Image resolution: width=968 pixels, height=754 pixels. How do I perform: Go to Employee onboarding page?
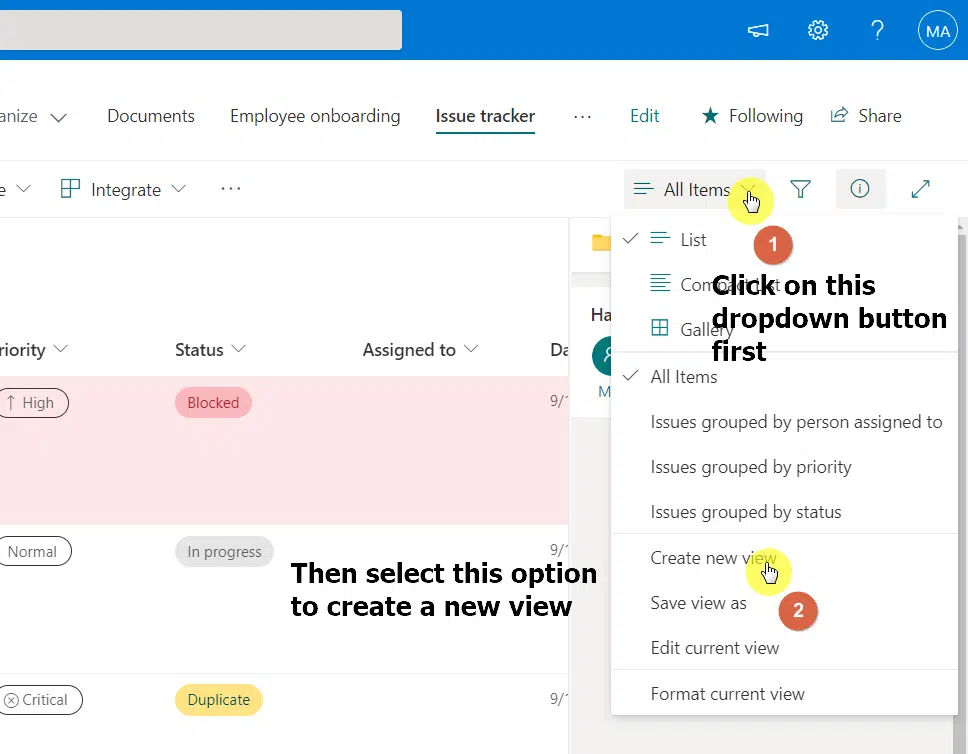click(315, 115)
